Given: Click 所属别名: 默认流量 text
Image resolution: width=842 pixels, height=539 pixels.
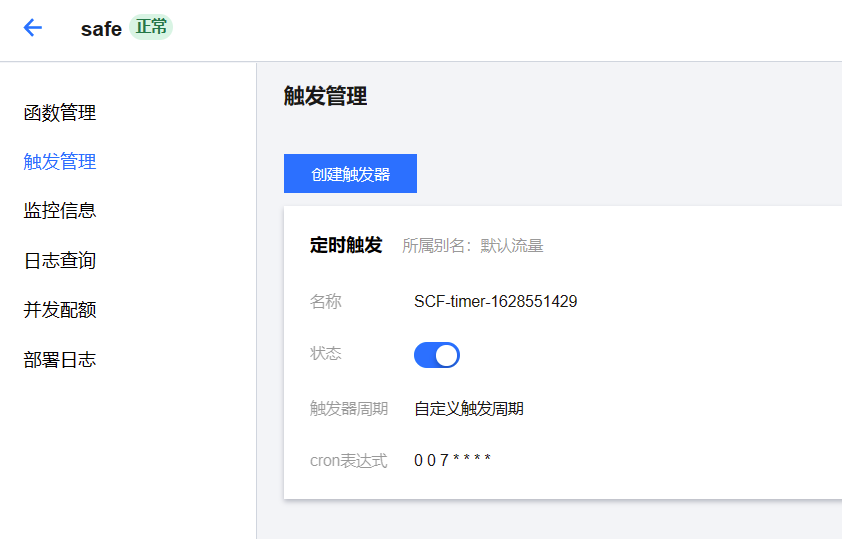Looking at the screenshot, I should [x=473, y=246].
